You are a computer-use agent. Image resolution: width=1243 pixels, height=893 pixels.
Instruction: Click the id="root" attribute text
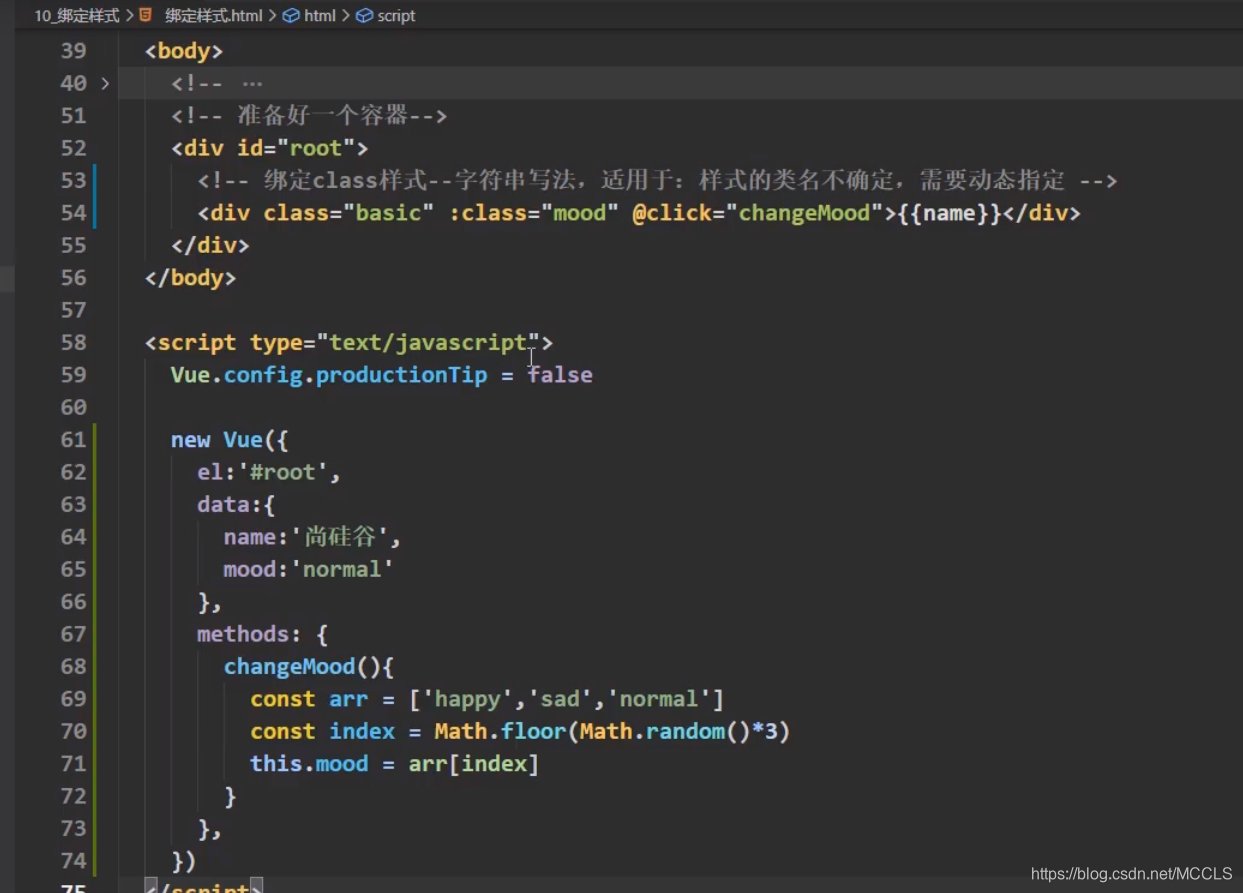[296, 148]
